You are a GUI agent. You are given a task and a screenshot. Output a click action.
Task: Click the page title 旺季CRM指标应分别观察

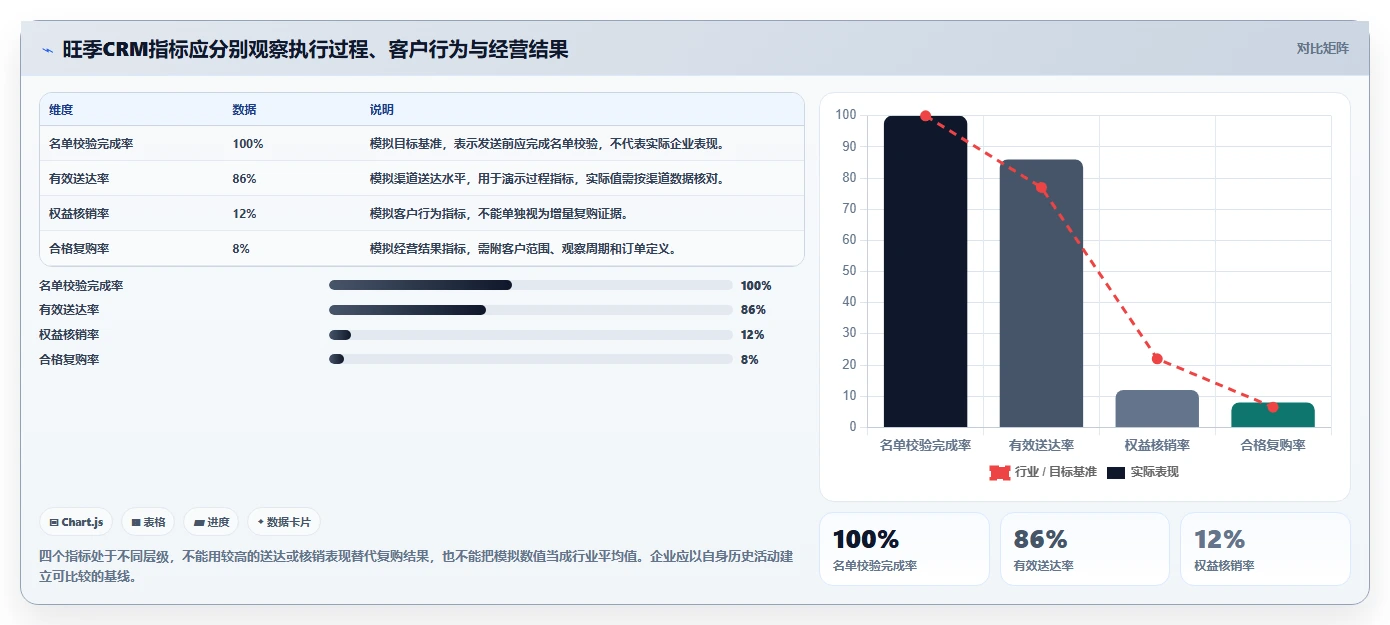315,49
